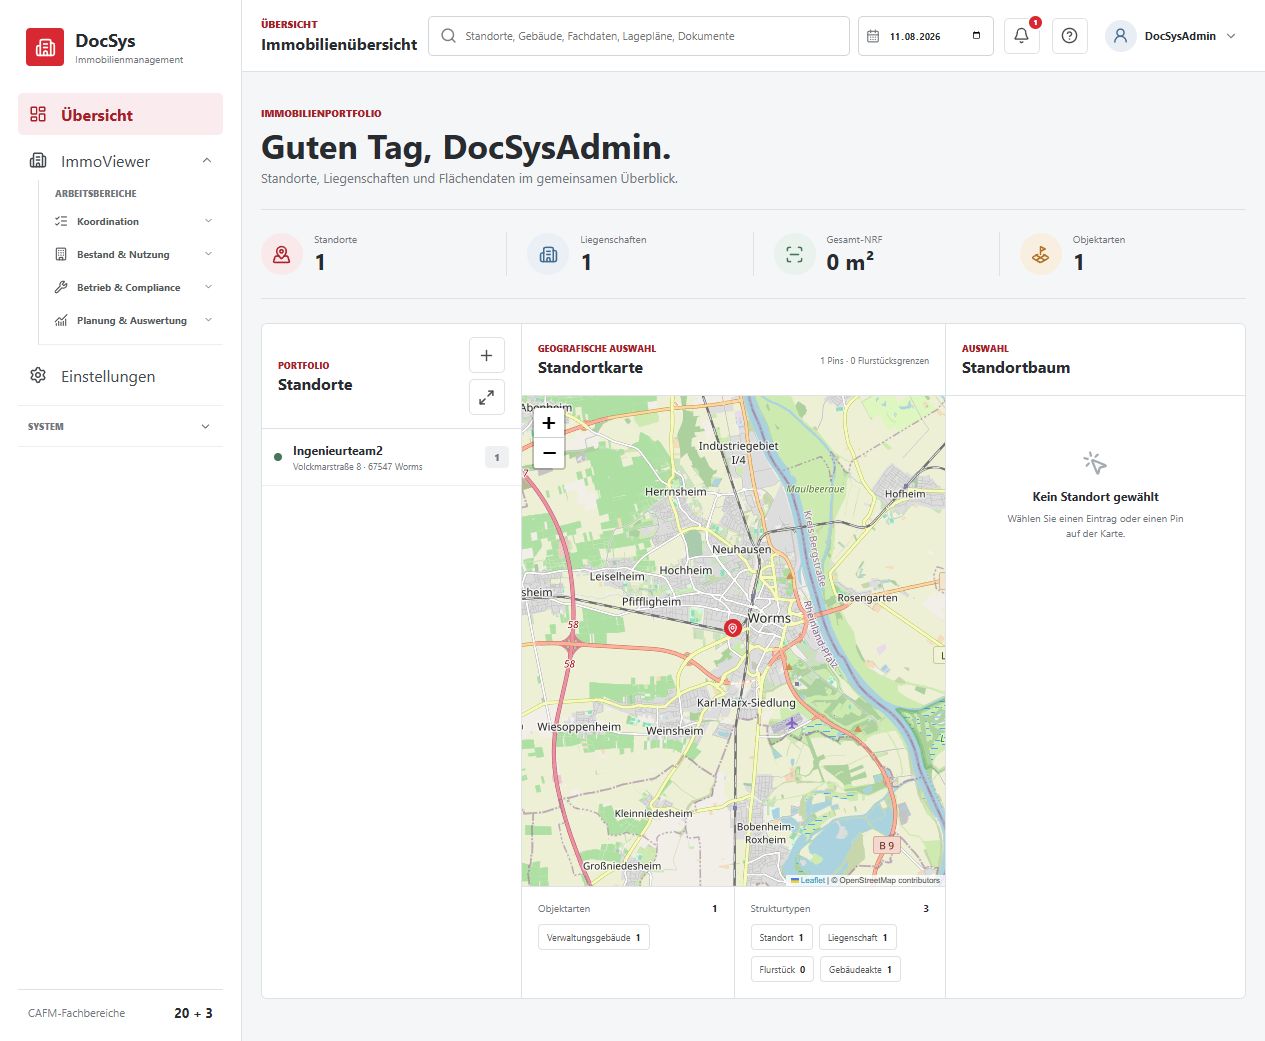Click the Gesamt-NRF area stat icon

pos(794,254)
